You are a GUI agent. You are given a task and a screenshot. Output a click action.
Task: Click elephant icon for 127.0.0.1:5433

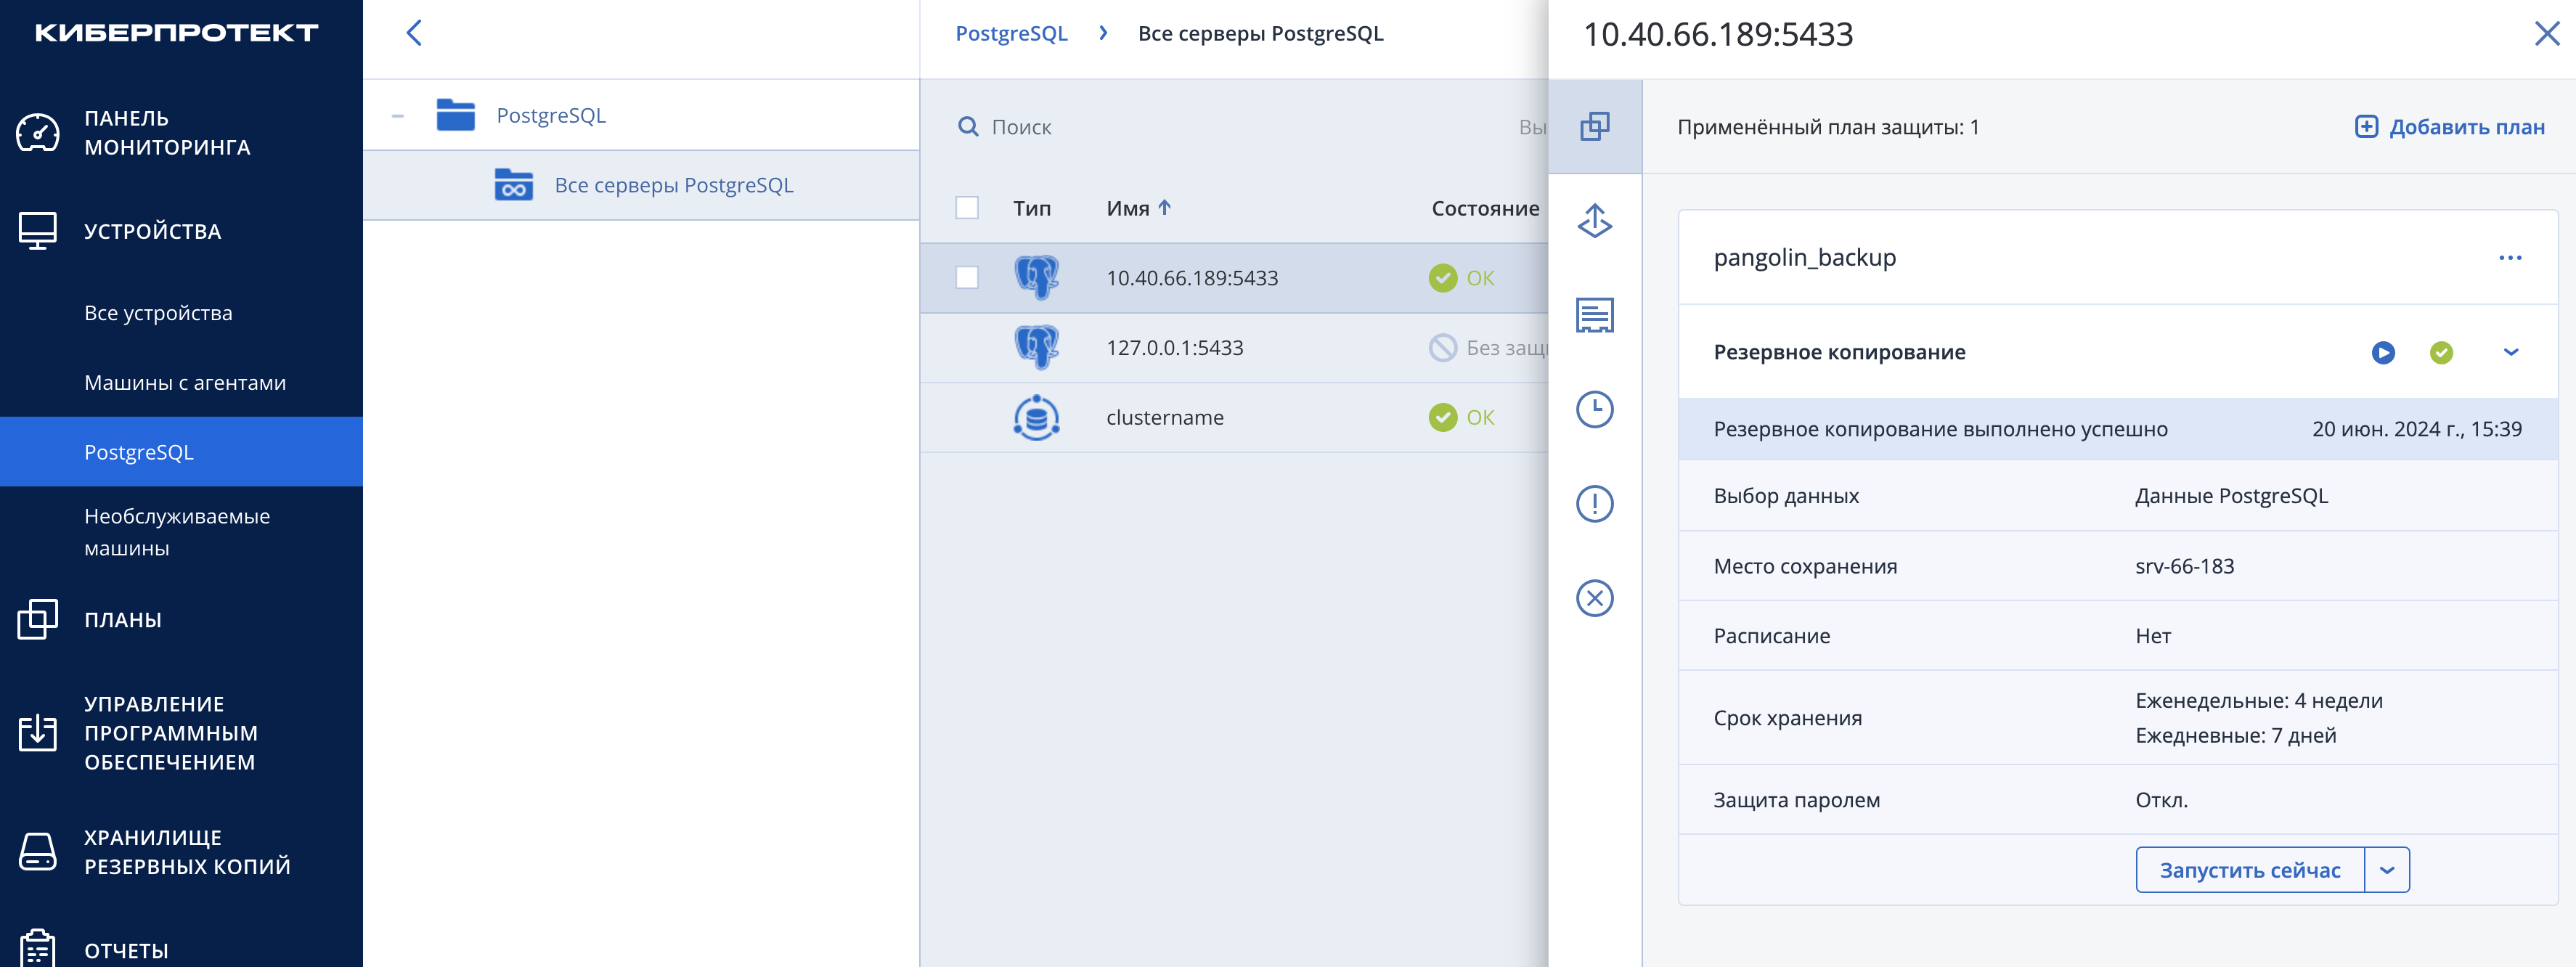coord(1037,347)
